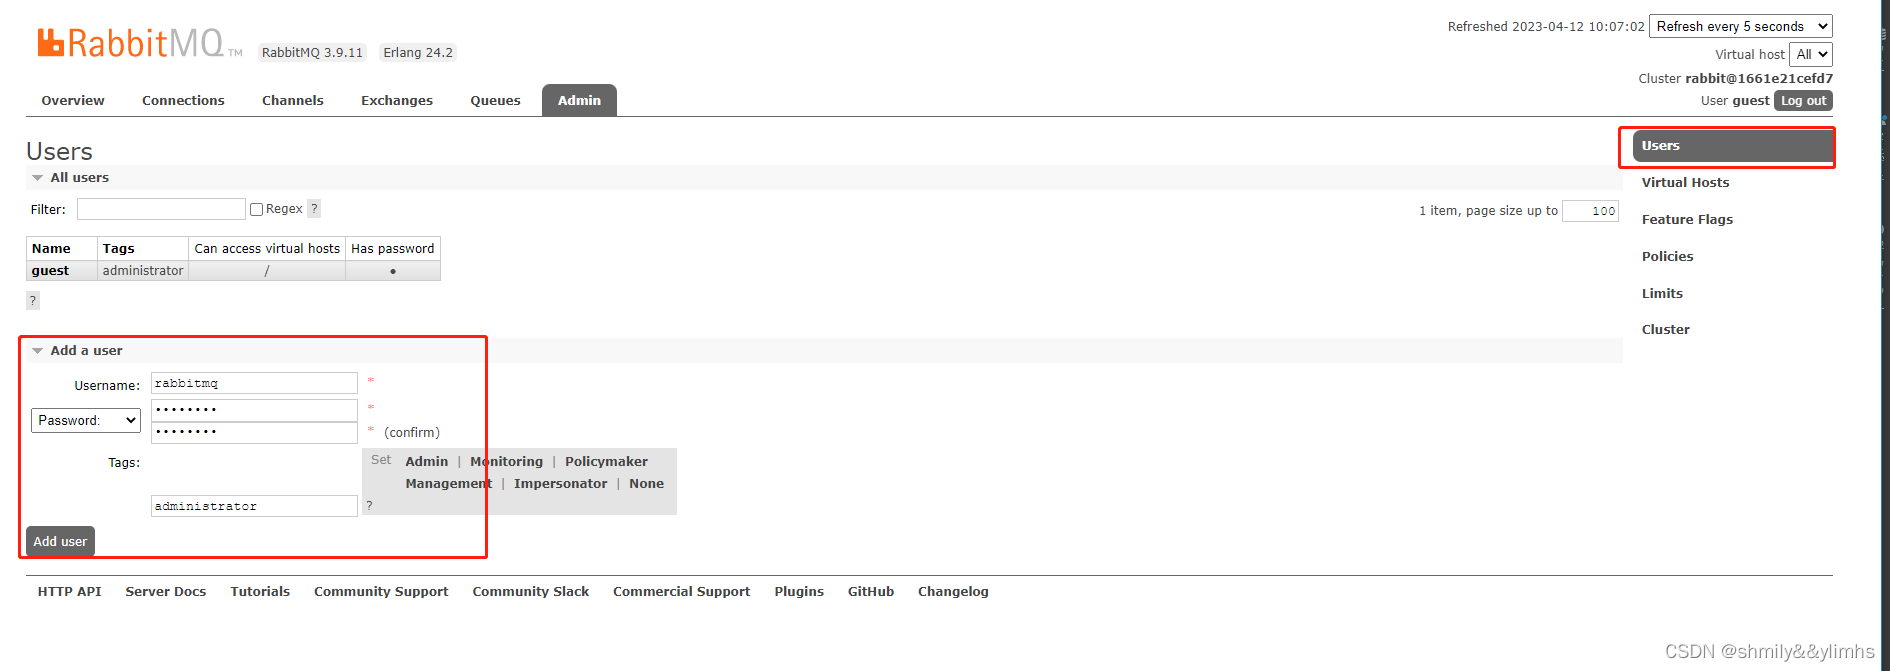Screen dimensions: 1890x671
Task: Open the guest user link
Action: 50,270
